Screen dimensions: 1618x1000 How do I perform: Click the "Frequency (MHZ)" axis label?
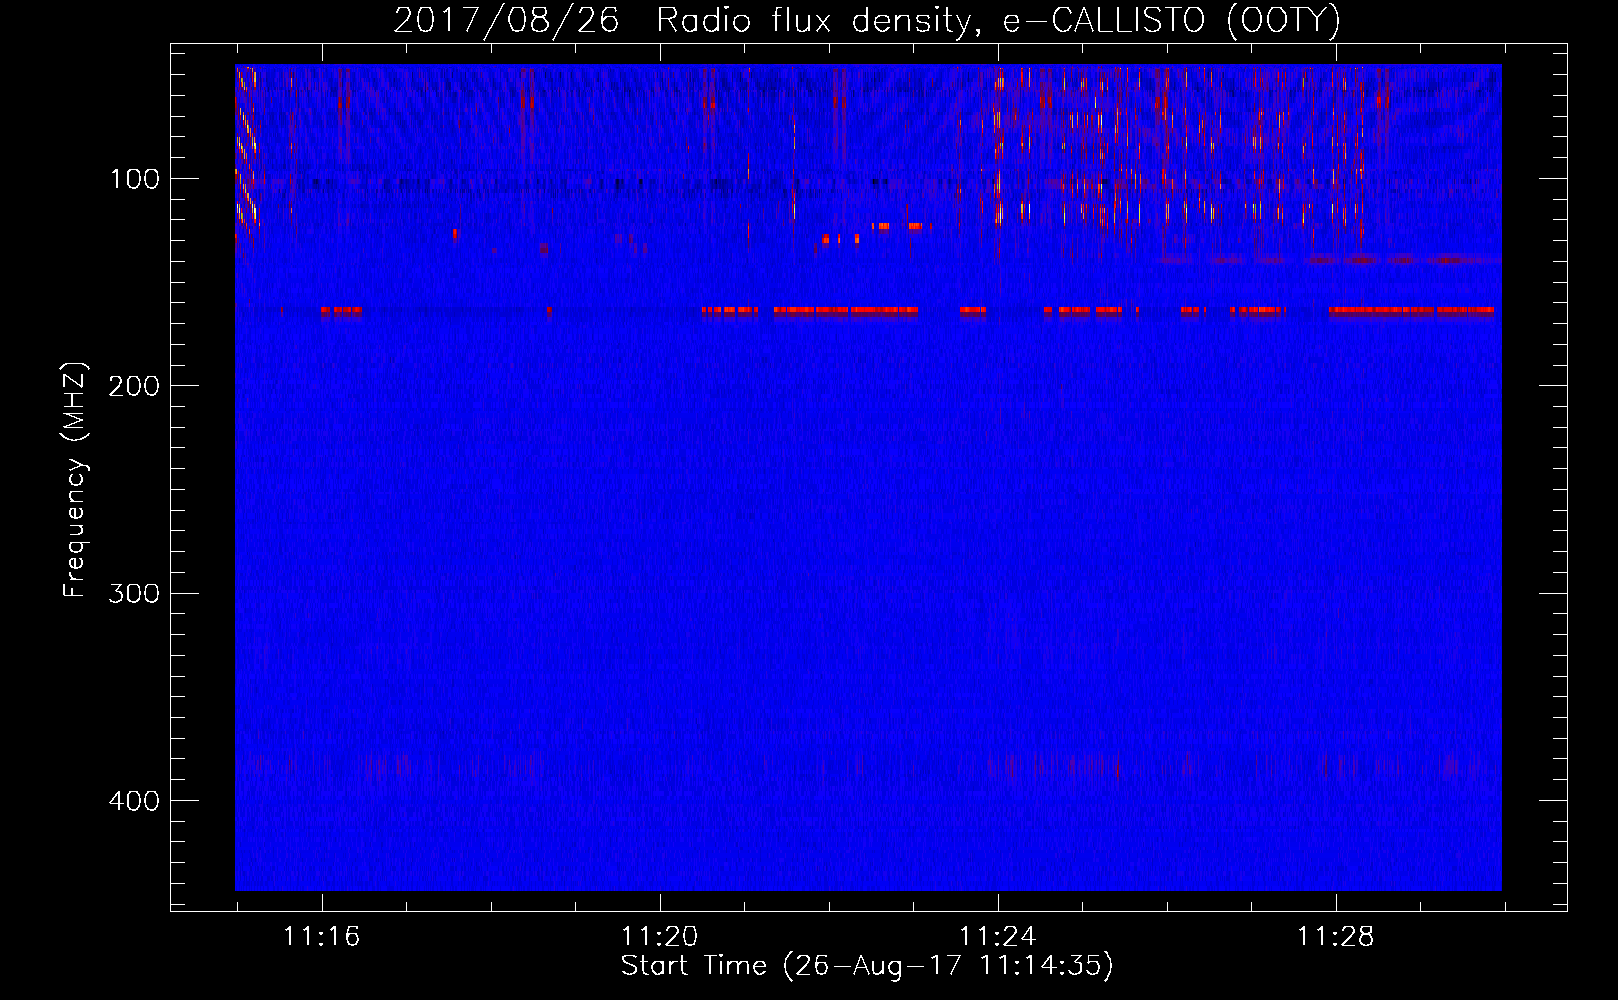point(75,479)
